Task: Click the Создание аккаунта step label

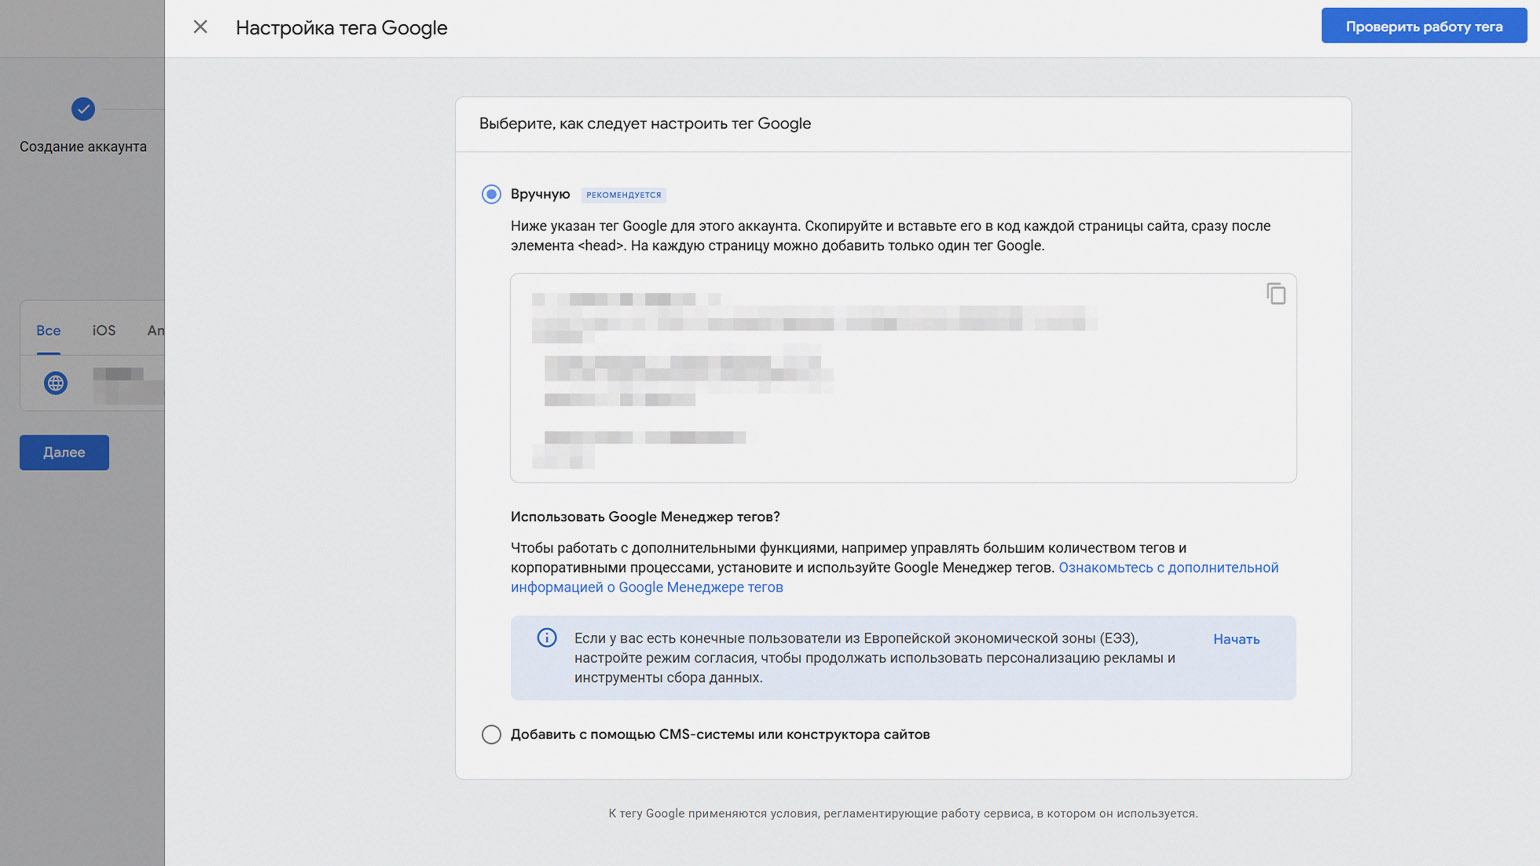Action: (83, 146)
